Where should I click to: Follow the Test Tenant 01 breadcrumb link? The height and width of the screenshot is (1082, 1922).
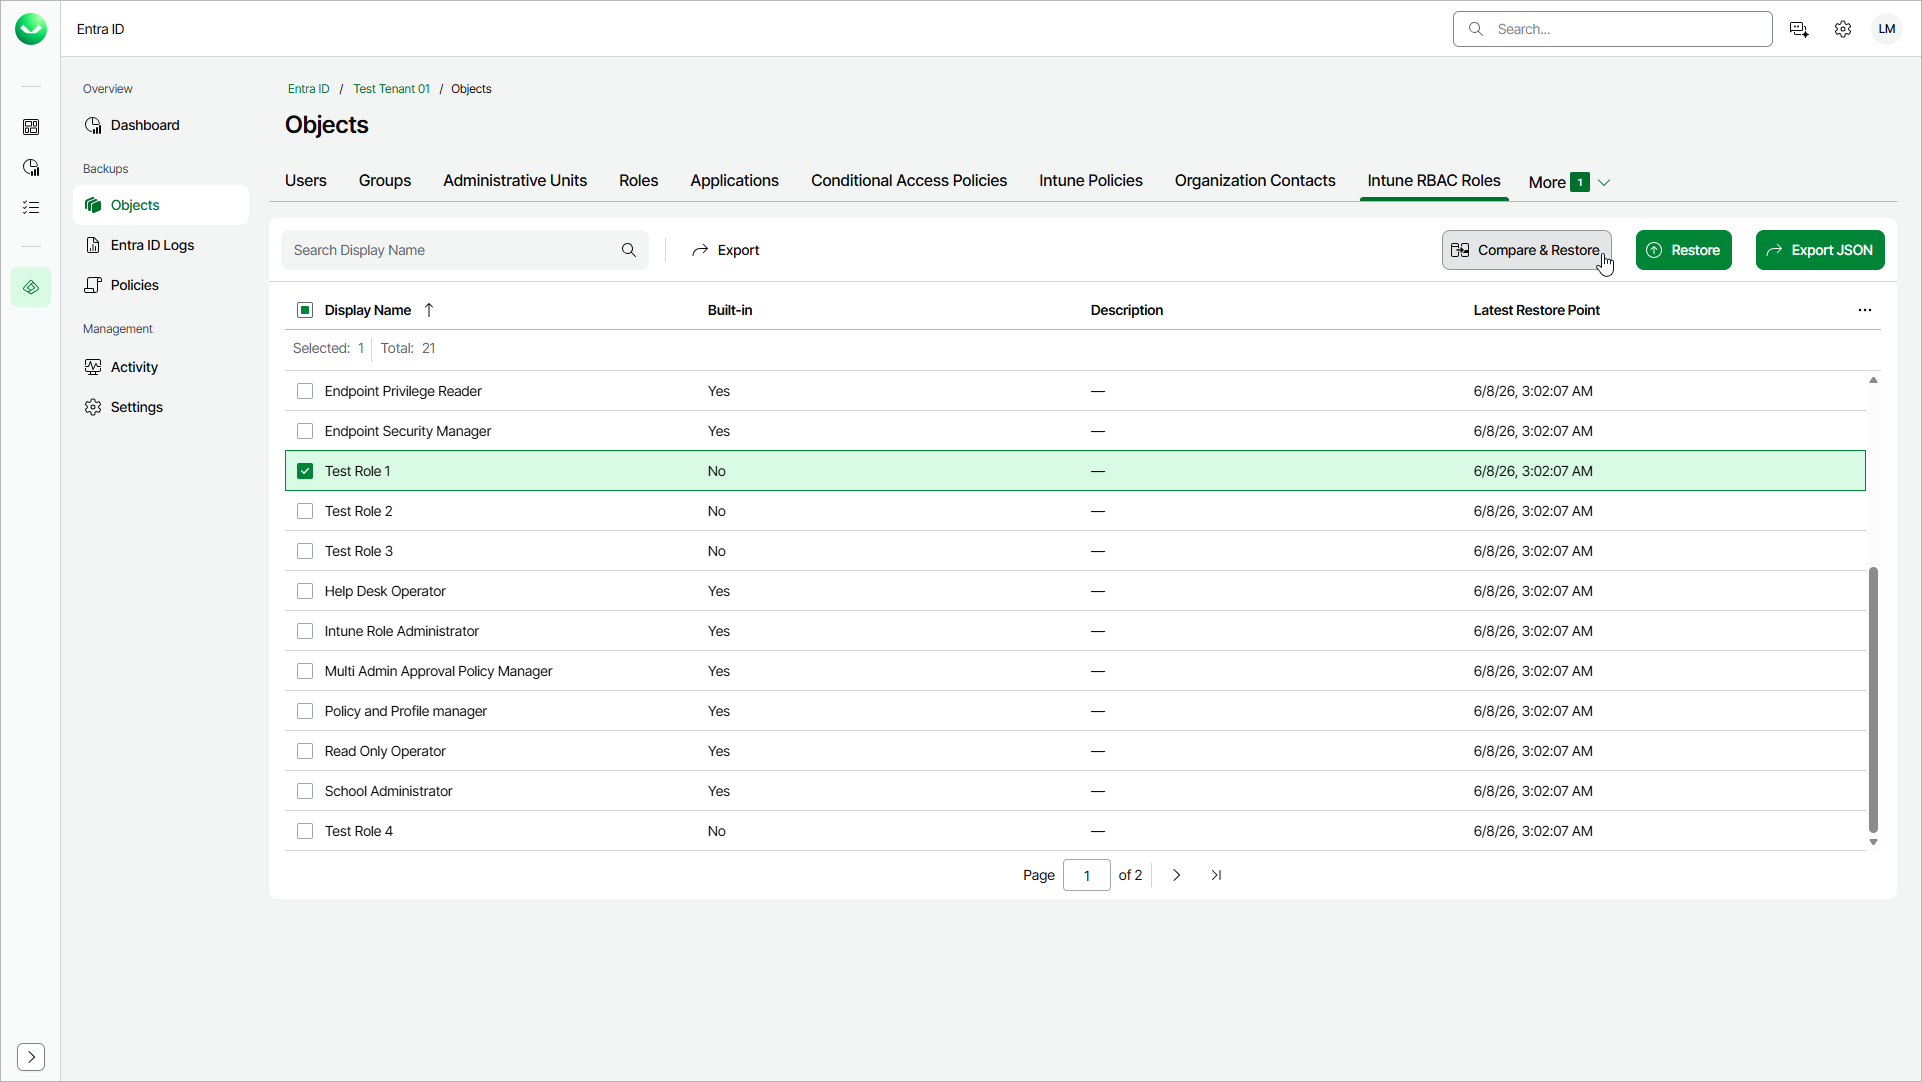click(x=391, y=89)
